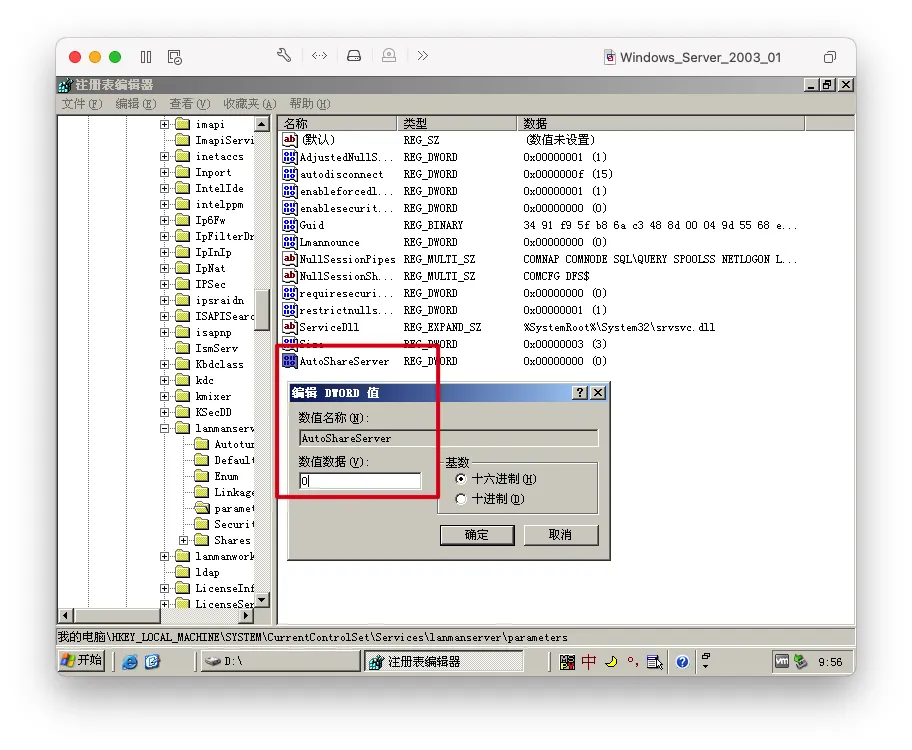The width and height of the screenshot is (912, 750).
Task: Expand the KSecDD tree node
Action: tap(165, 413)
